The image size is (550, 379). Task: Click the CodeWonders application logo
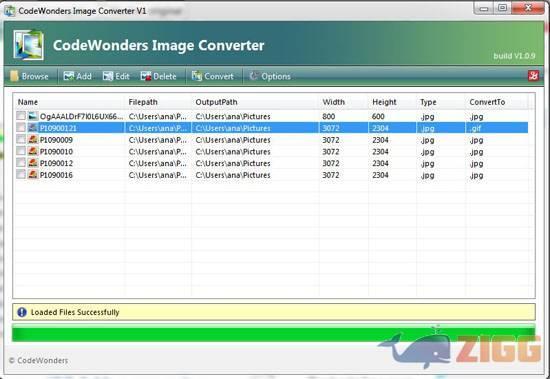click(x=28, y=45)
